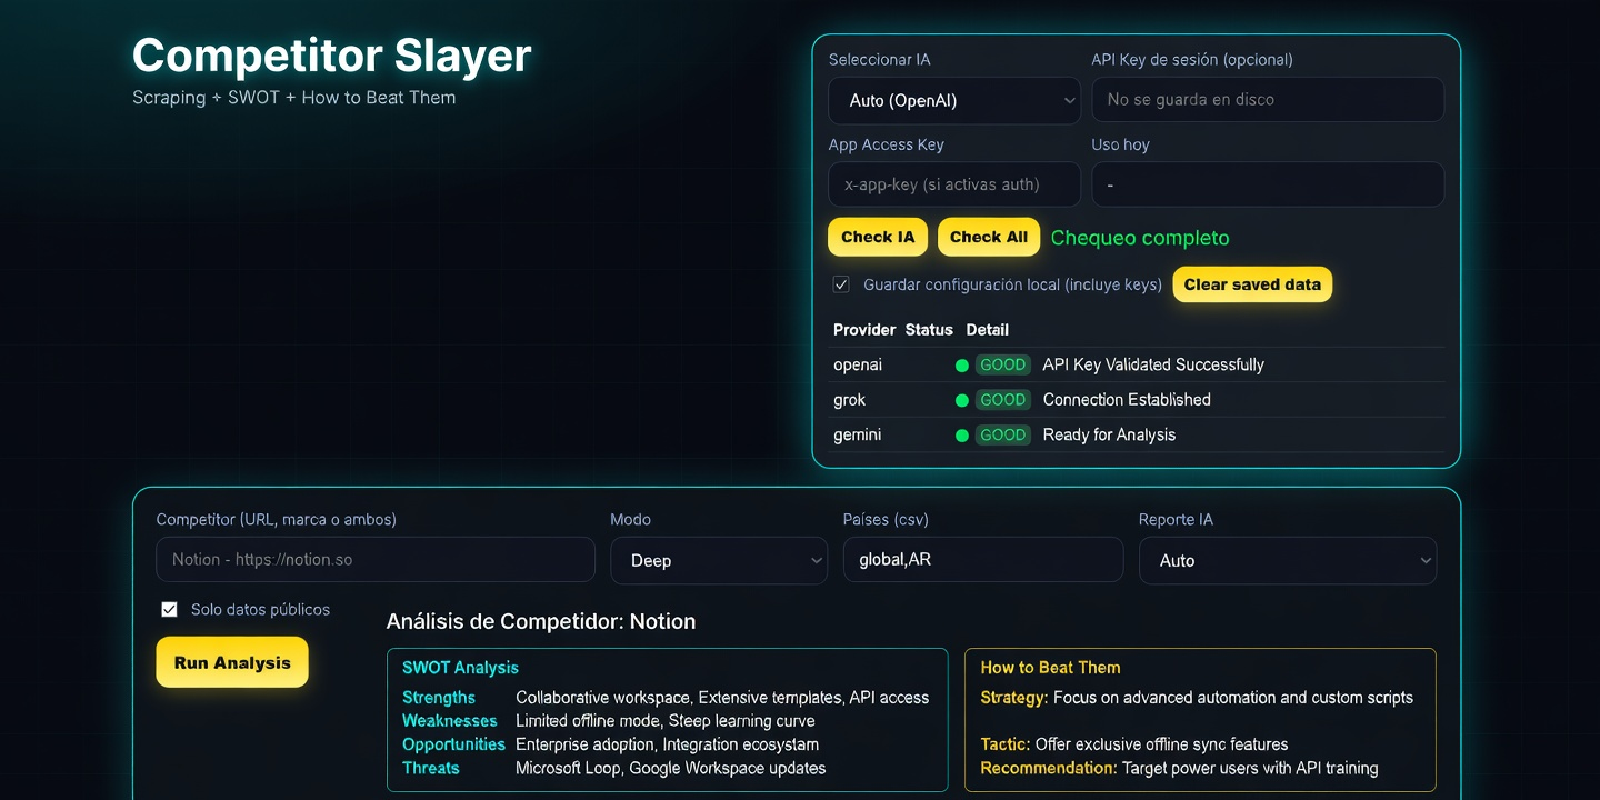This screenshot has width=1600, height=800.
Task: Toggle Guardar configuración local checkbox
Action: (841, 285)
